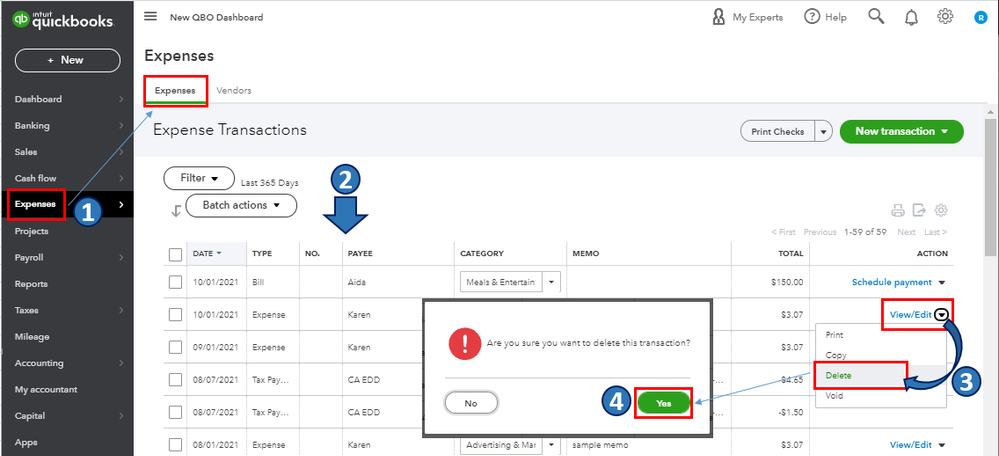Viewport: 999px width, 456px height.
Task: Check the first CA EDD tax payment row
Action: click(x=175, y=380)
